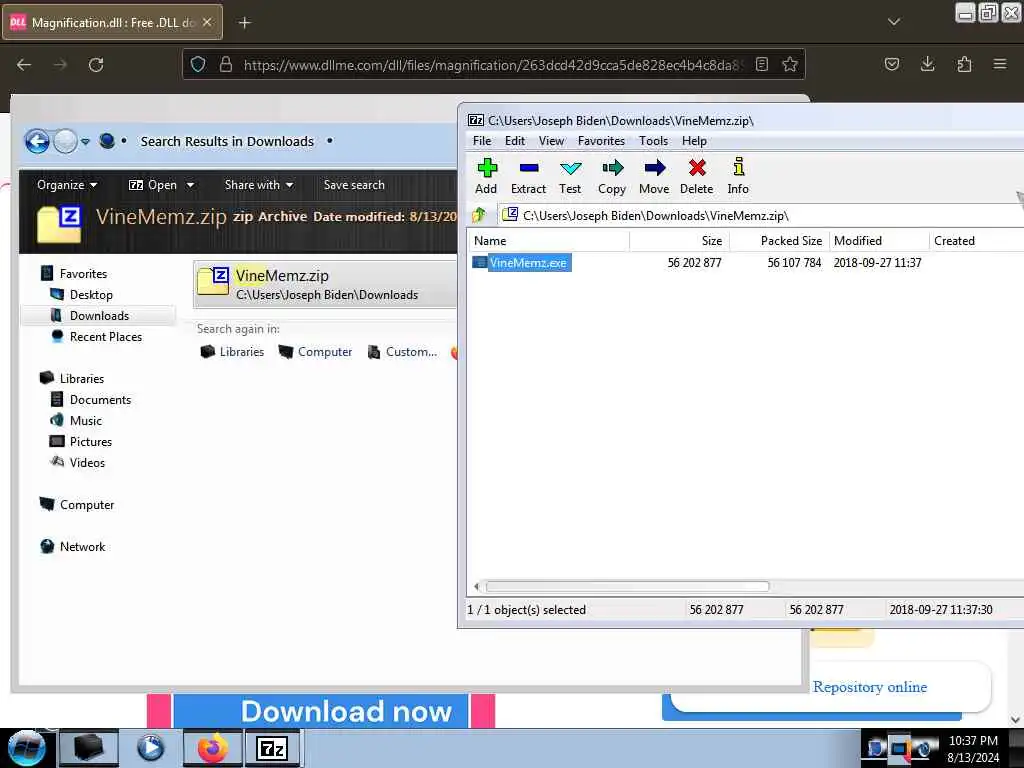The width and height of the screenshot is (1024, 768).
Task: Delete the selected file with red X
Action: coord(697,176)
